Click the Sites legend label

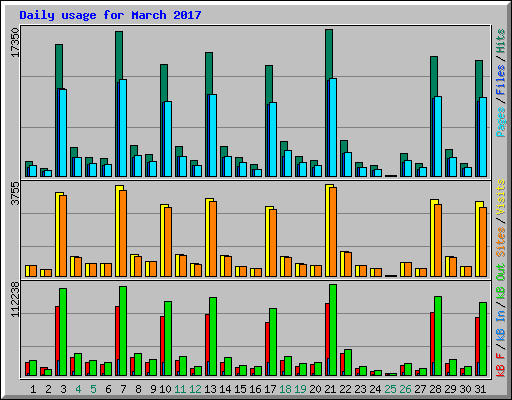coord(501,242)
